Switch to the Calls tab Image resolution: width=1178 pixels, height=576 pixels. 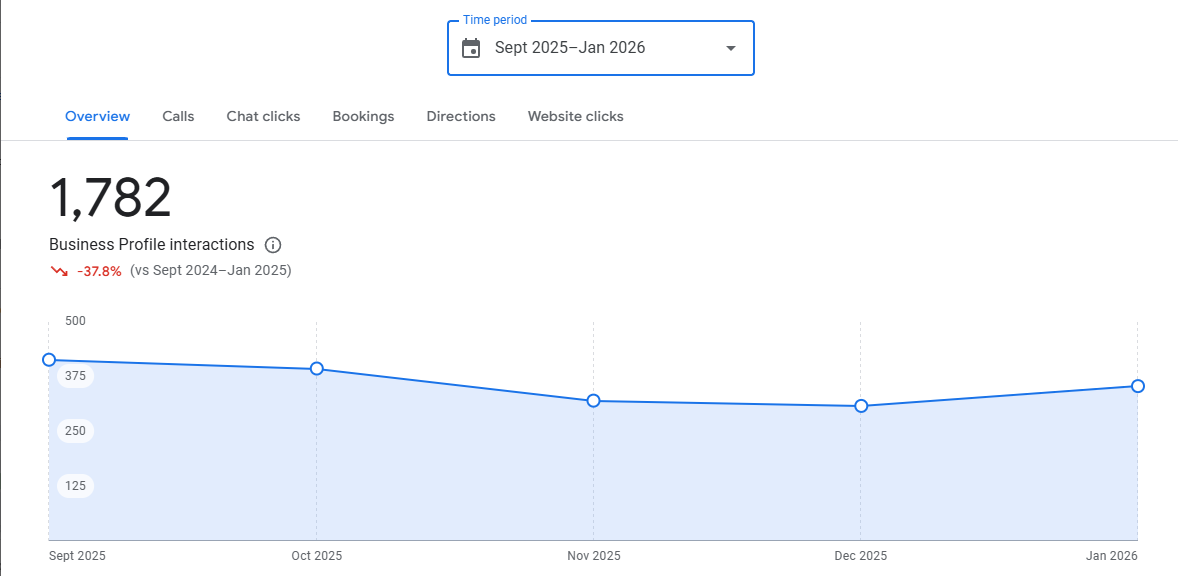point(178,116)
